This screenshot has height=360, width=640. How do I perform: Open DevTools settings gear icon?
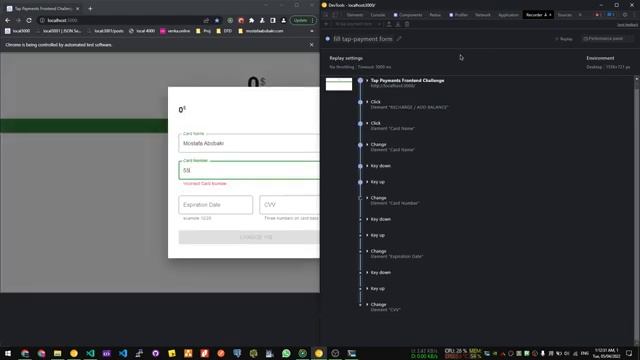point(625,15)
